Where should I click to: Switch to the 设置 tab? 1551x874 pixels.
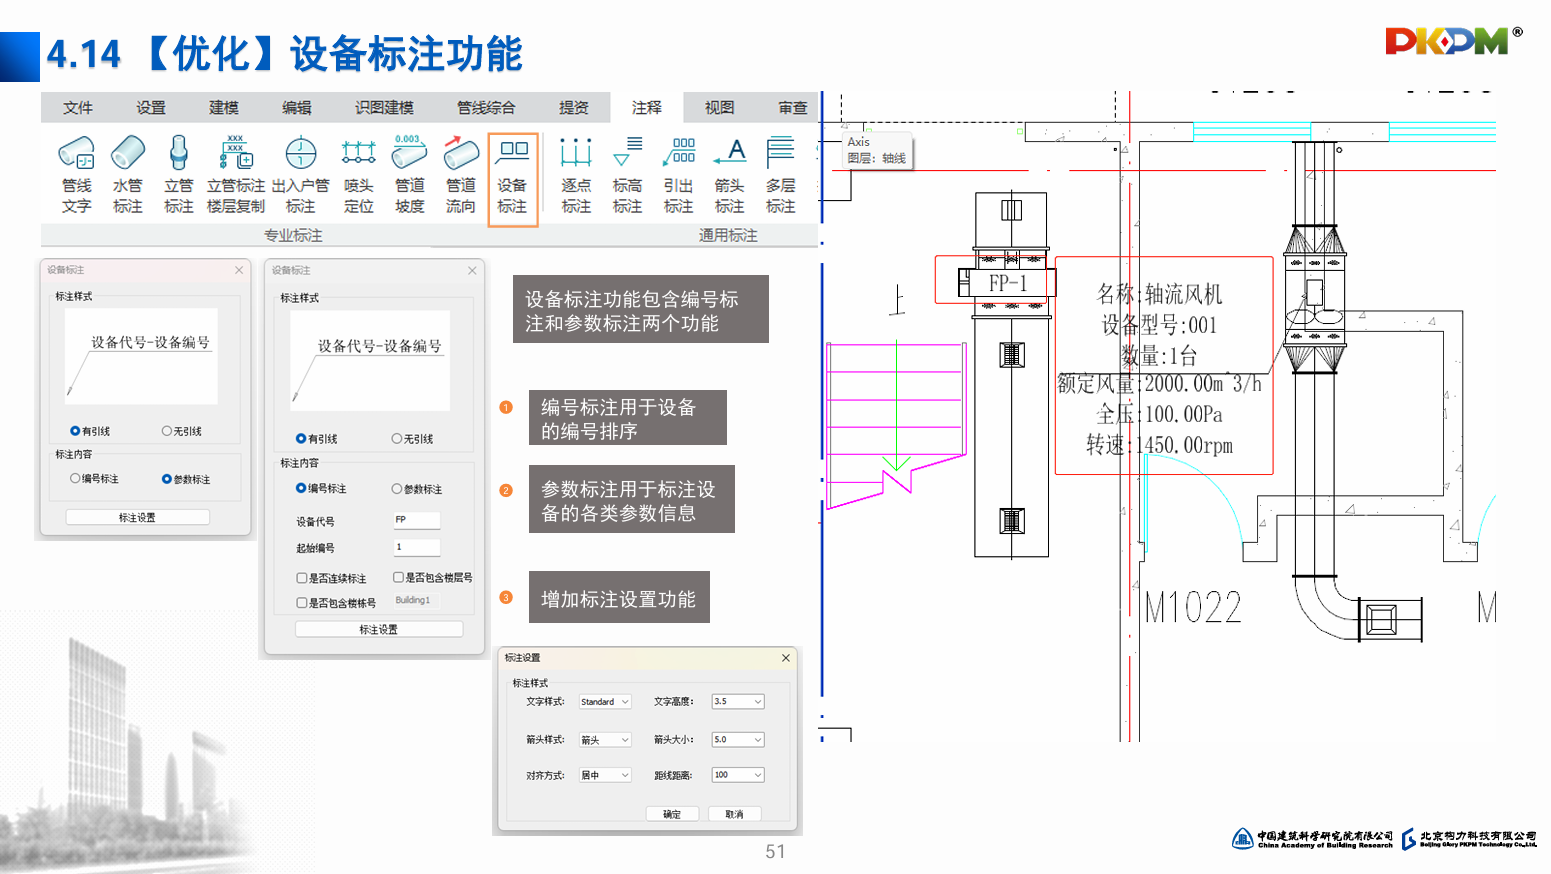[151, 107]
